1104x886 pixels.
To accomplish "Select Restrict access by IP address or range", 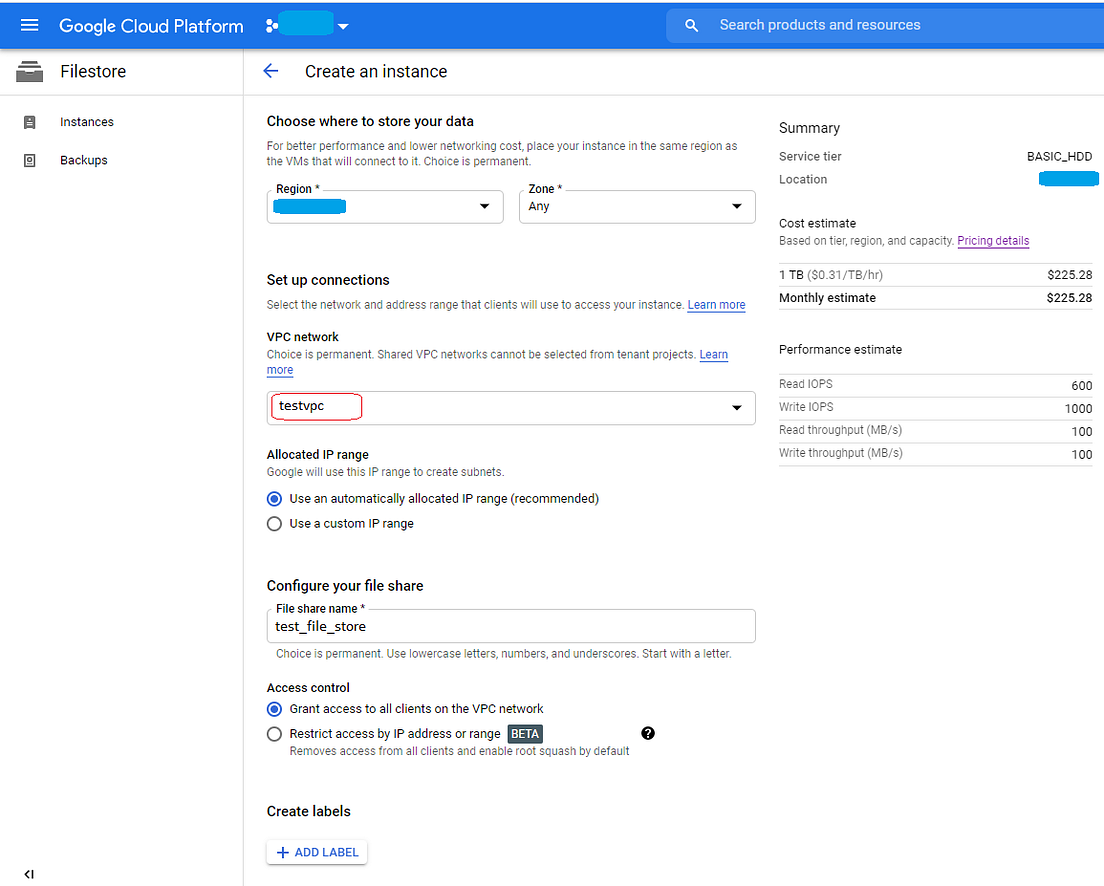I will coord(274,733).
